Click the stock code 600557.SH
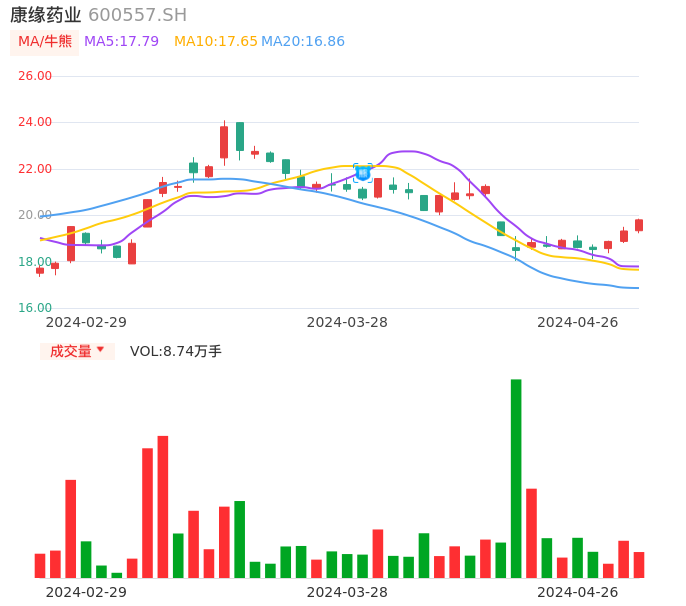The height and width of the screenshot is (606, 686). click(x=138, y=15)
